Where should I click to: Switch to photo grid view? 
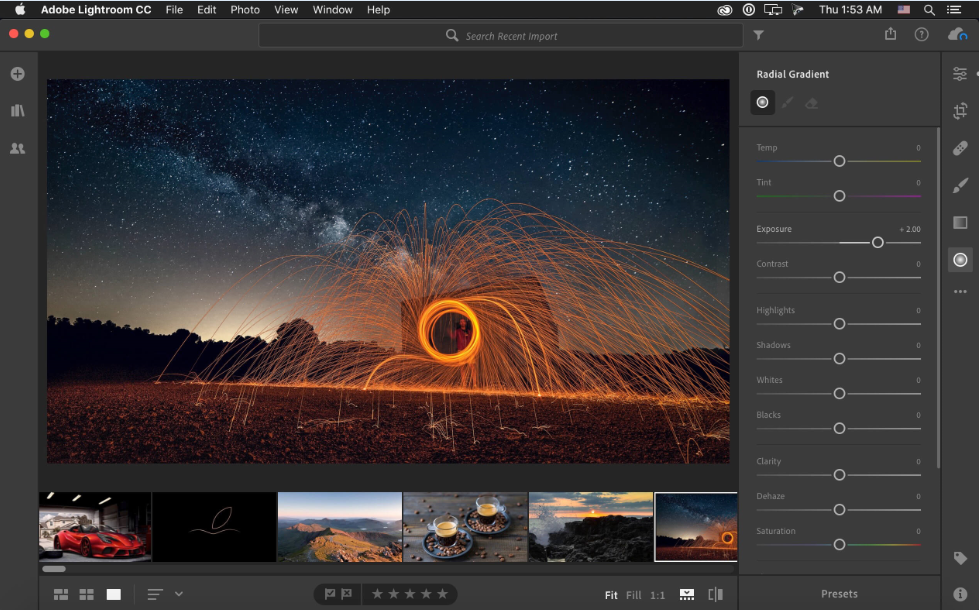(x=61, y=594)
